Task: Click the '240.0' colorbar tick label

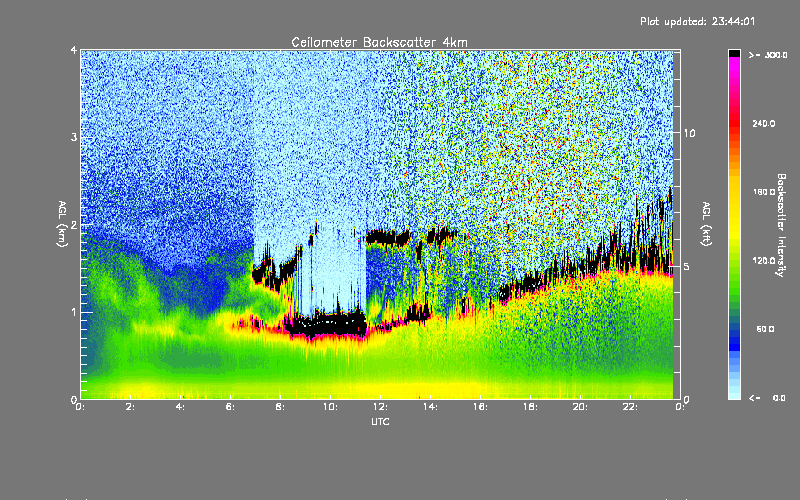Action: coord(764,123)
